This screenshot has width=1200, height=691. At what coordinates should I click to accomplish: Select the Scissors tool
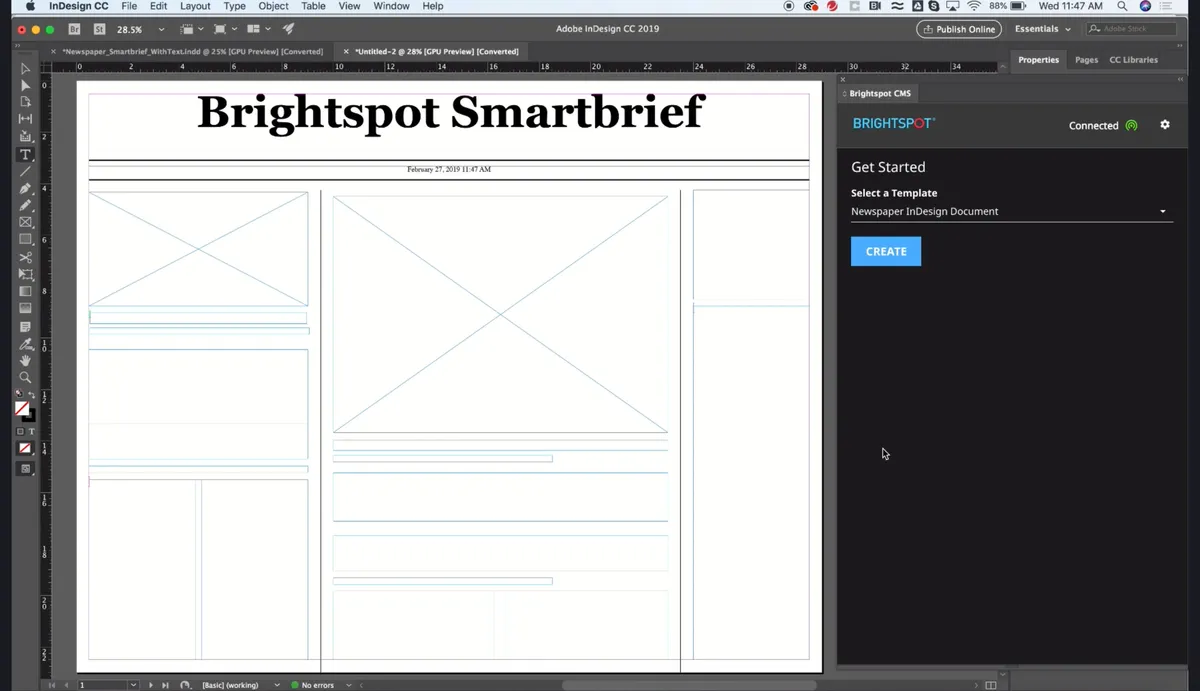point(25,257)
